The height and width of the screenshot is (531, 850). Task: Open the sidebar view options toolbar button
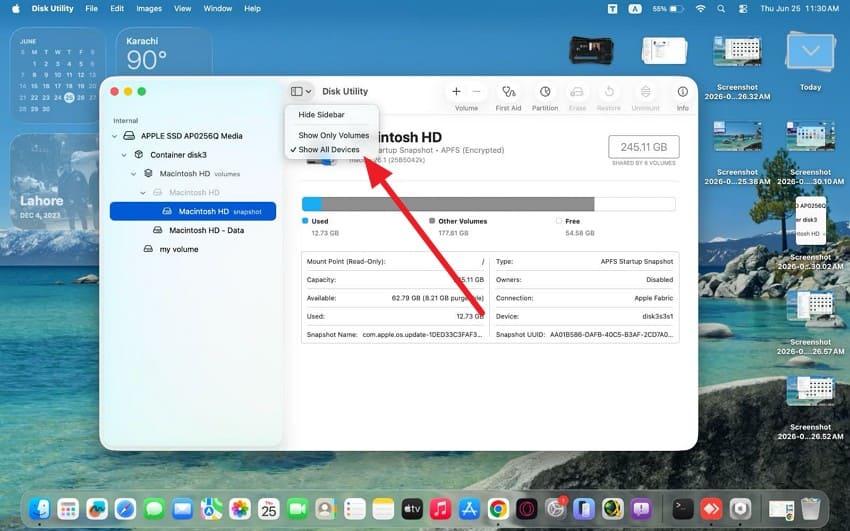point(301,92)
